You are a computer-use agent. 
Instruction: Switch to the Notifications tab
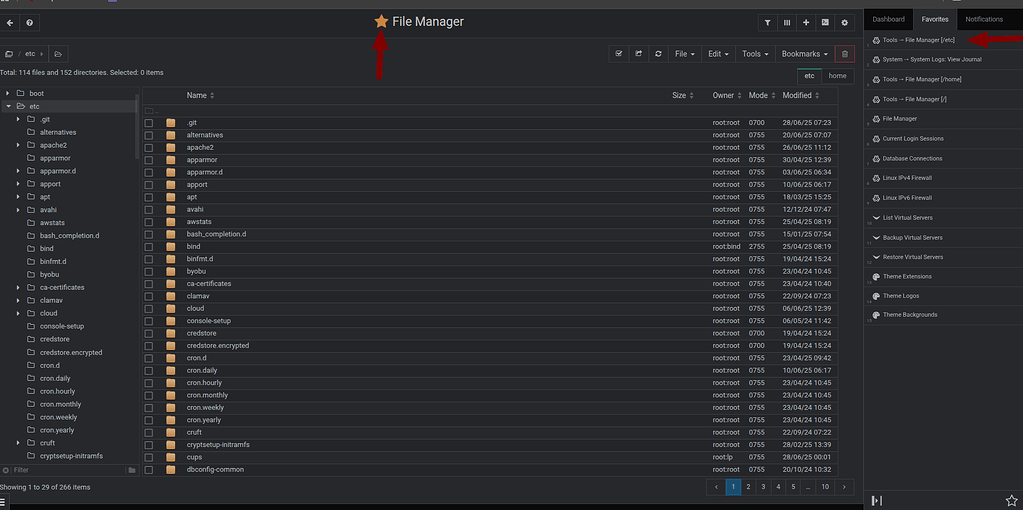pos(984,20)
